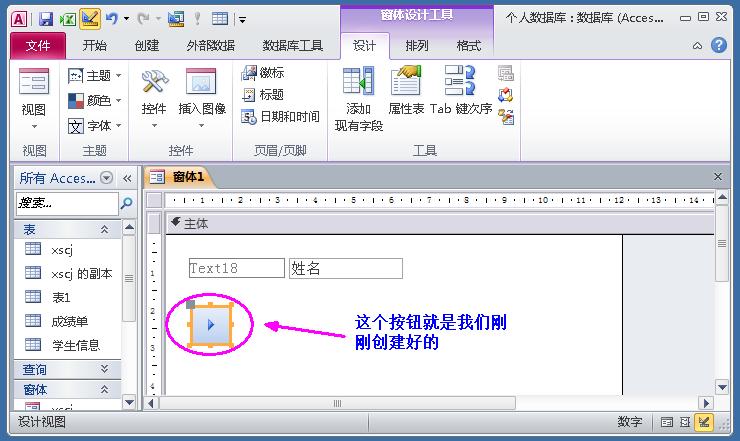Switch to Layout View in the status bar
Viewport: 740px width, 441px height.
(685, 422)
